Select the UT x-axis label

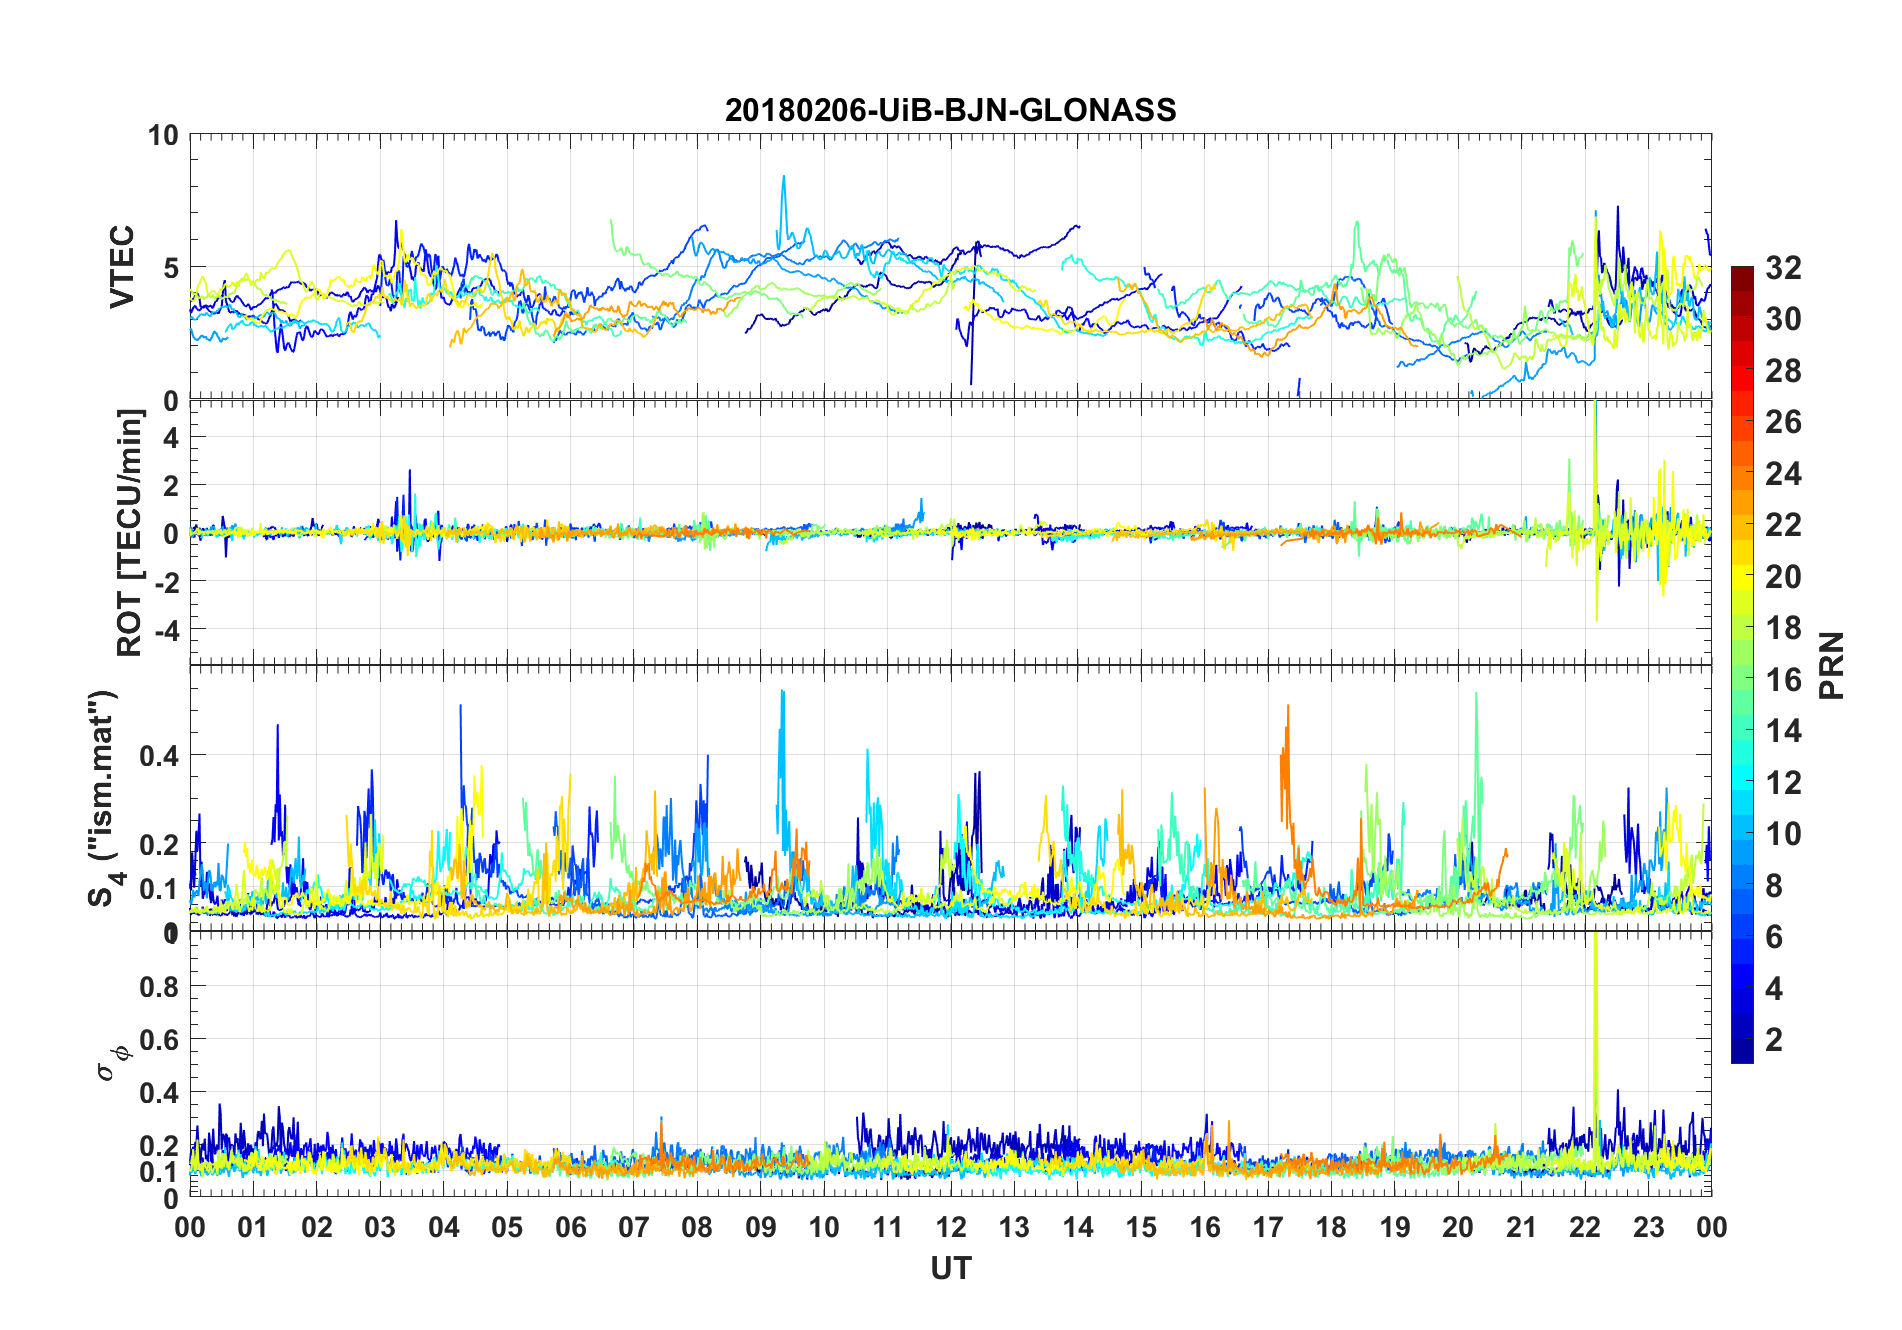[x=950, y=1268]
